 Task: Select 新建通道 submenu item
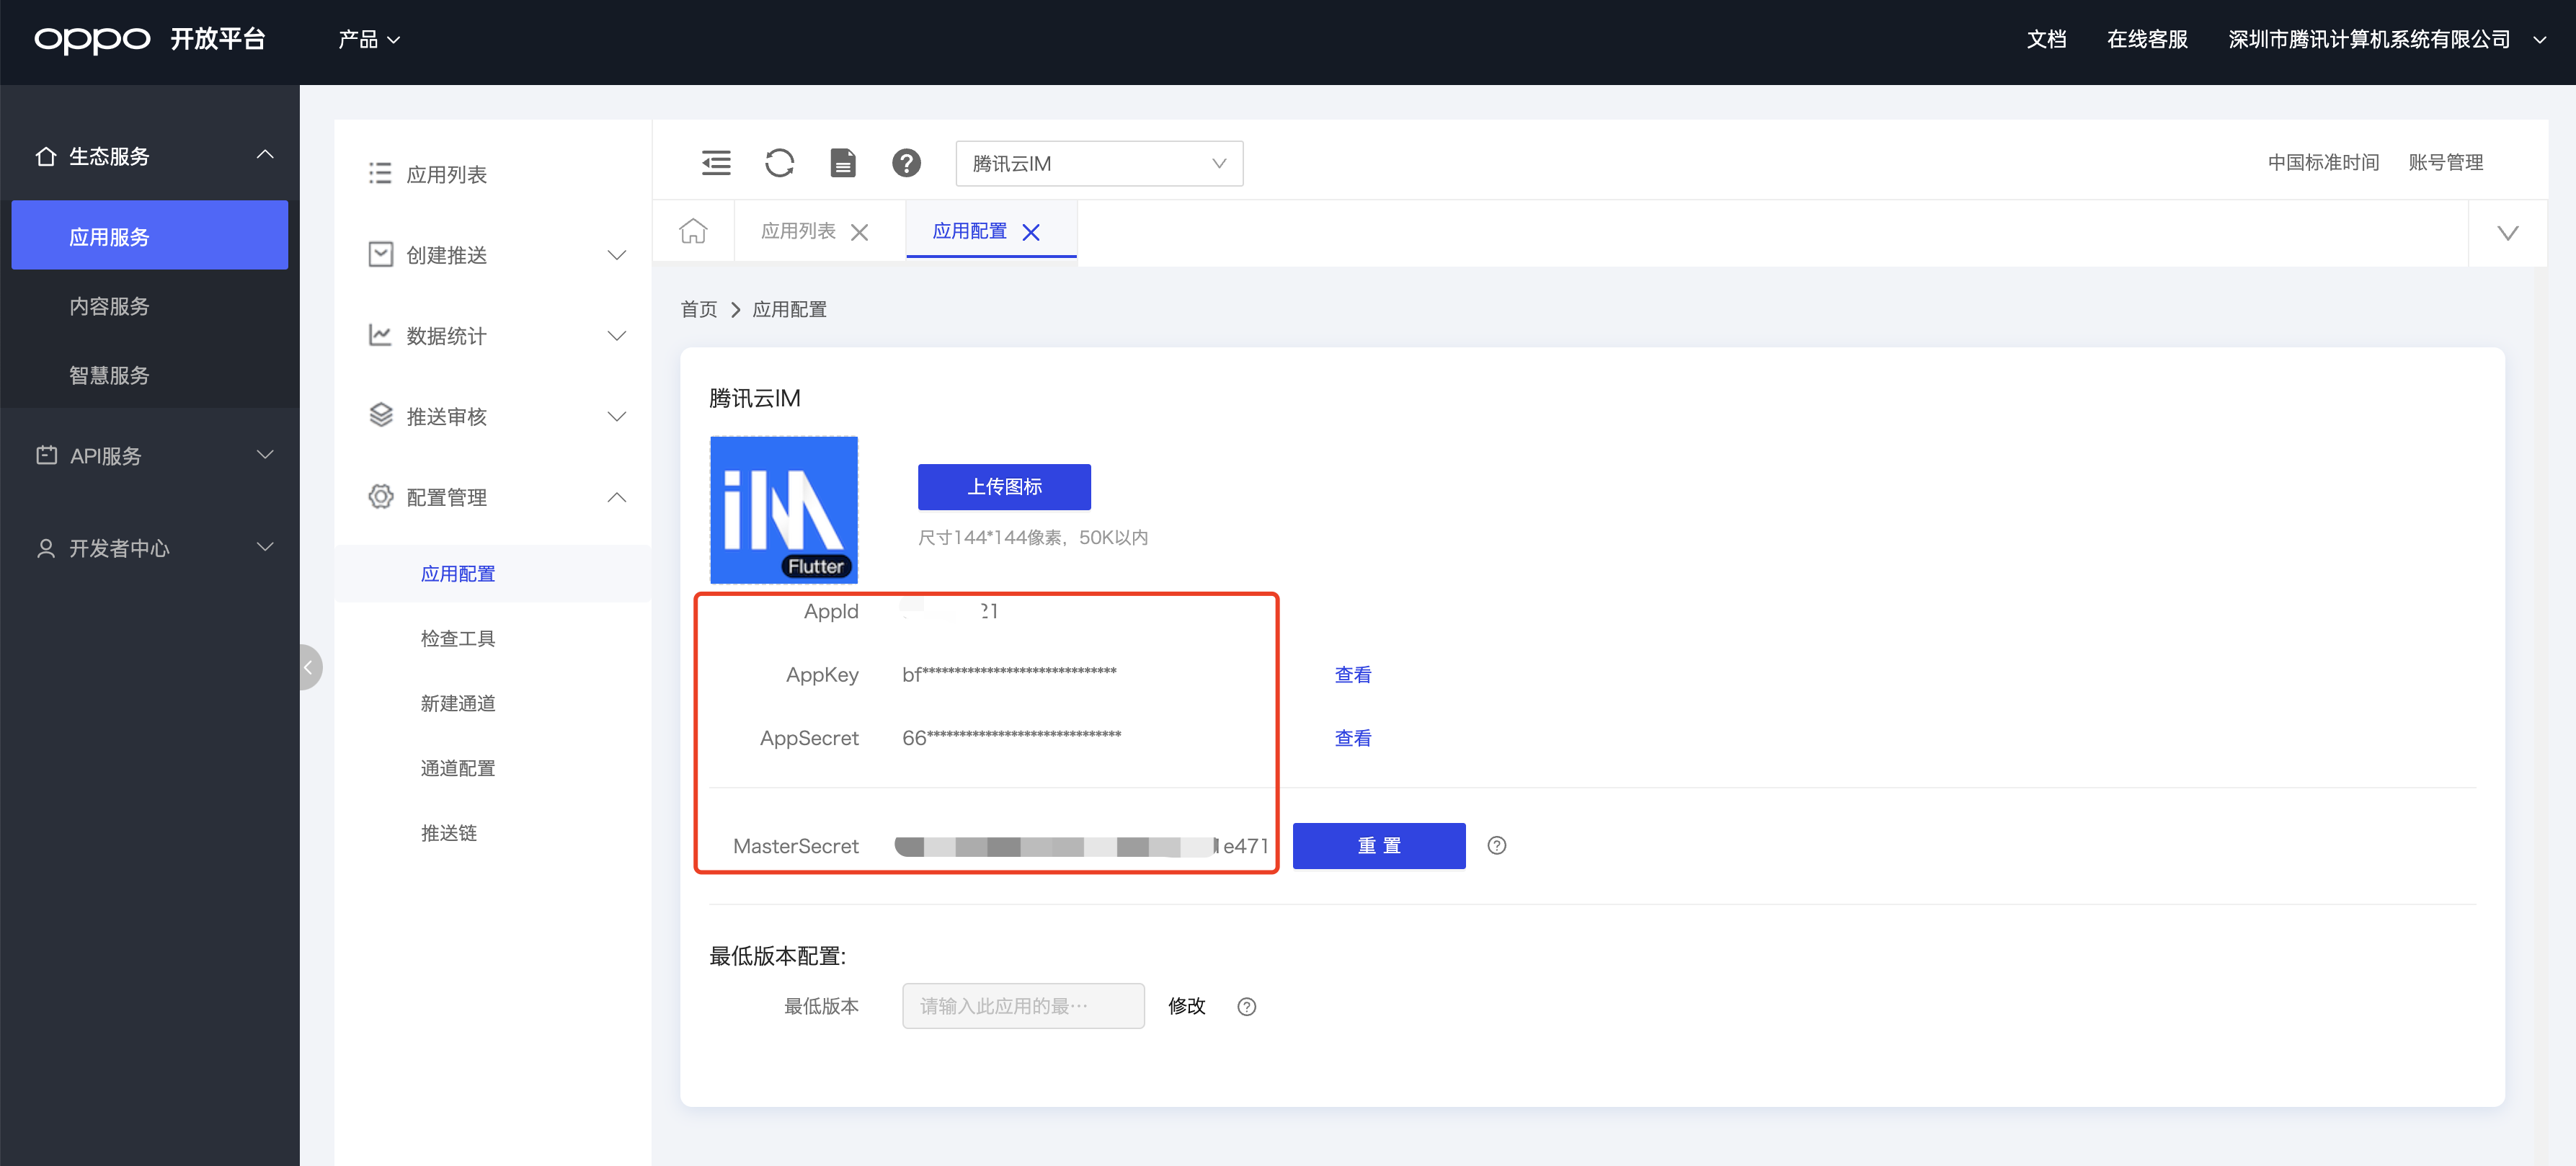pyautogui.click(x=458, y=703)
